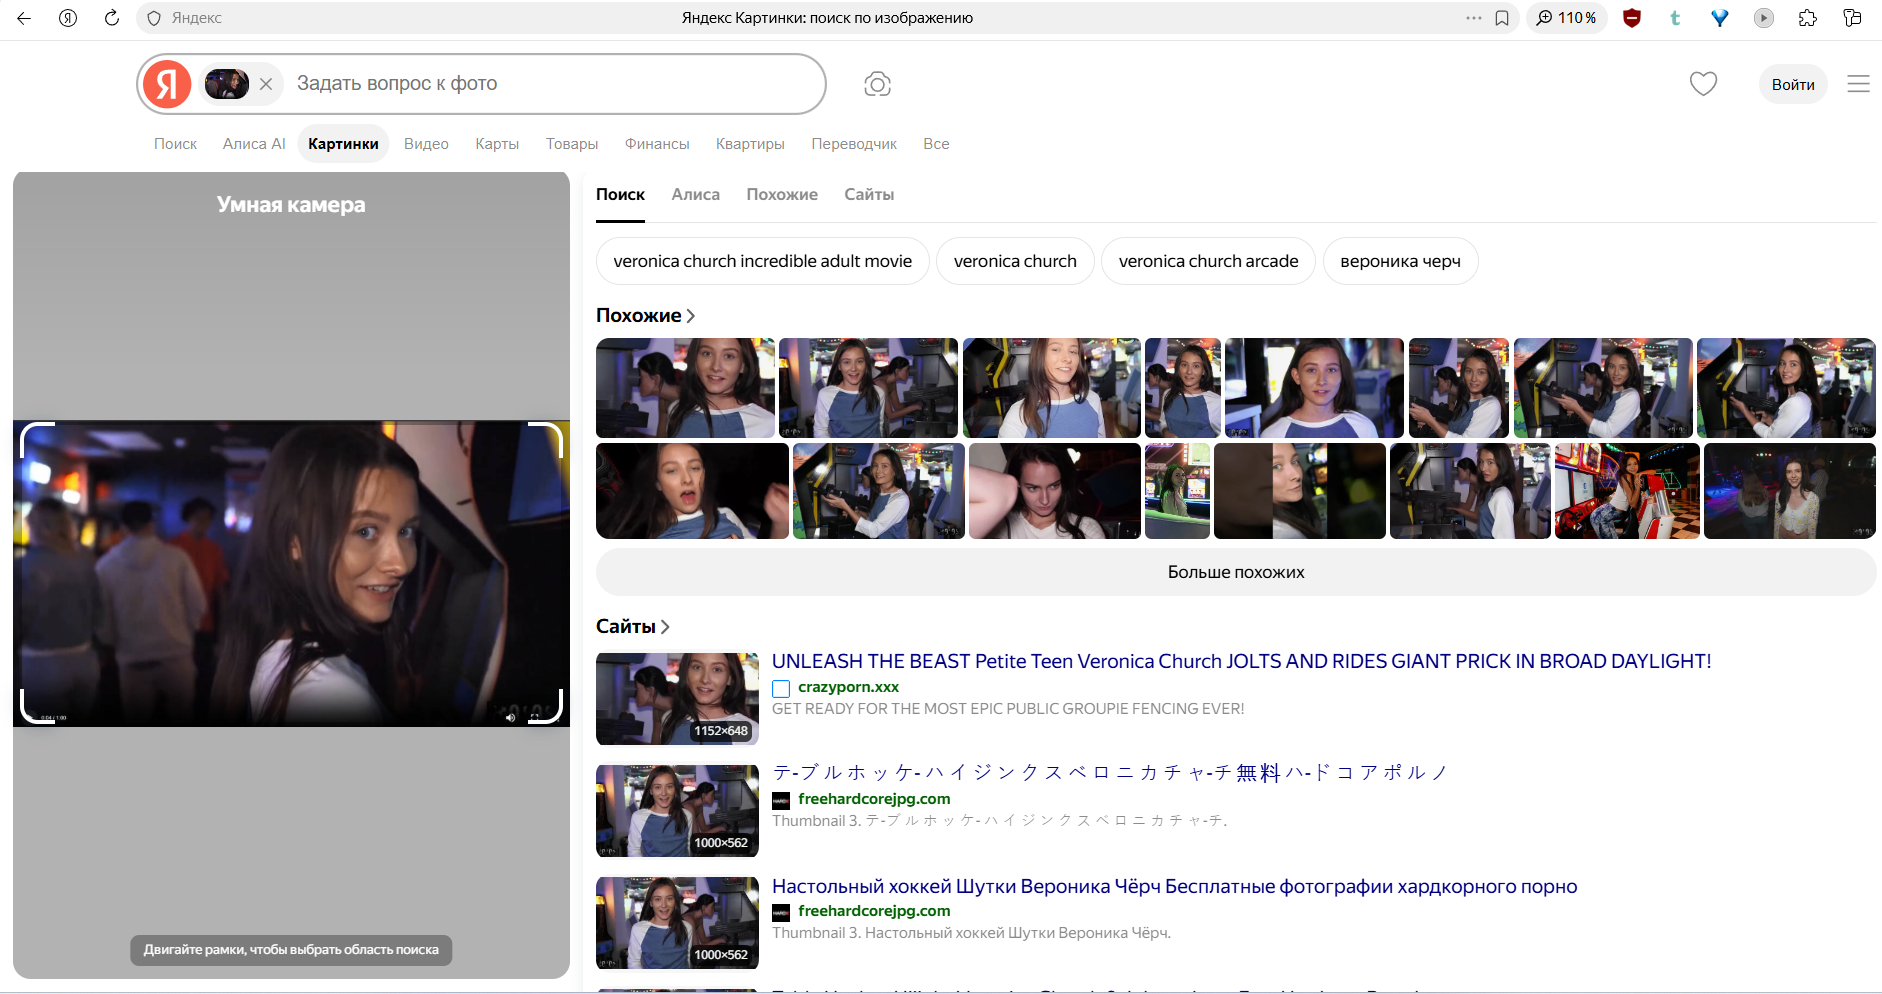Image resolution: width=1882 pixels, height=994 pixels.
Task: Click the blue V-shaped extension icon
Action: (x=1720, y=18)
